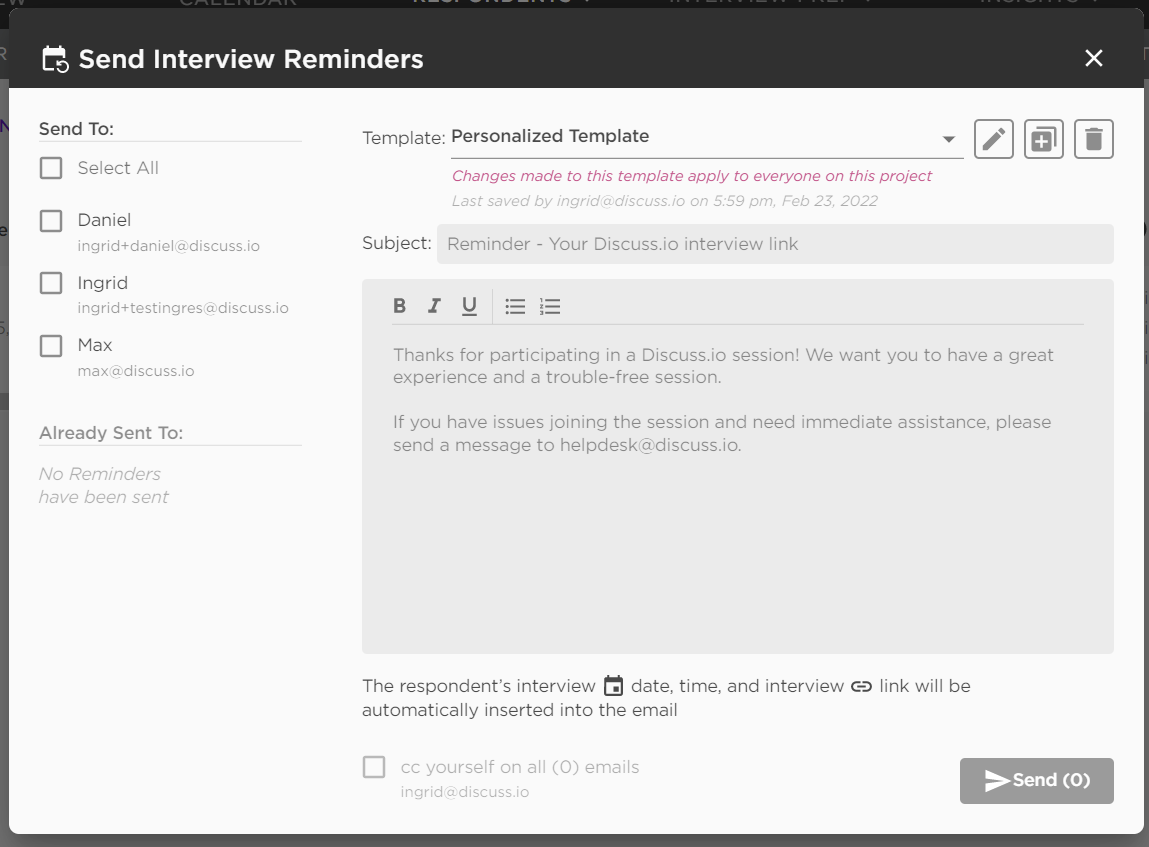Delete the template with the trash icon
The height and width of the screenshot is (847, 1149).
(1093, 139)
